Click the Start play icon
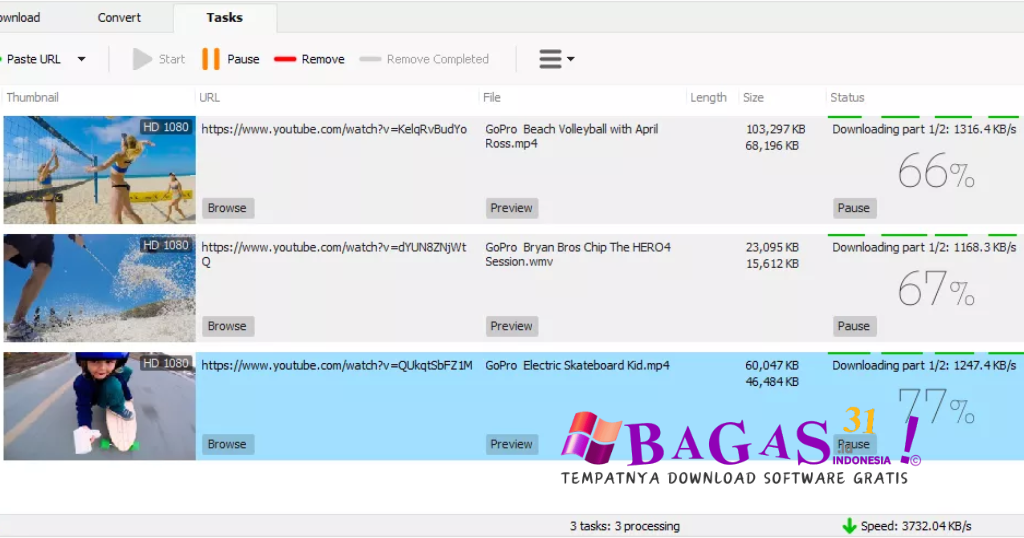This screenshot has width=1024, height=538. (x=142, y=59)
